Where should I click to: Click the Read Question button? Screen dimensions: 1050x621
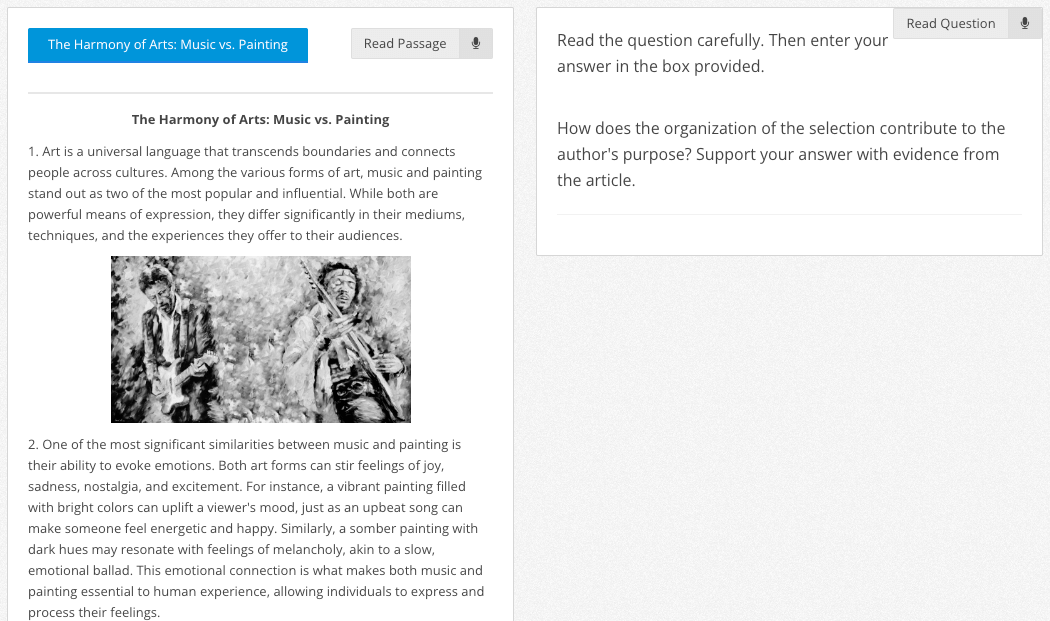click(x=951, y=23)
